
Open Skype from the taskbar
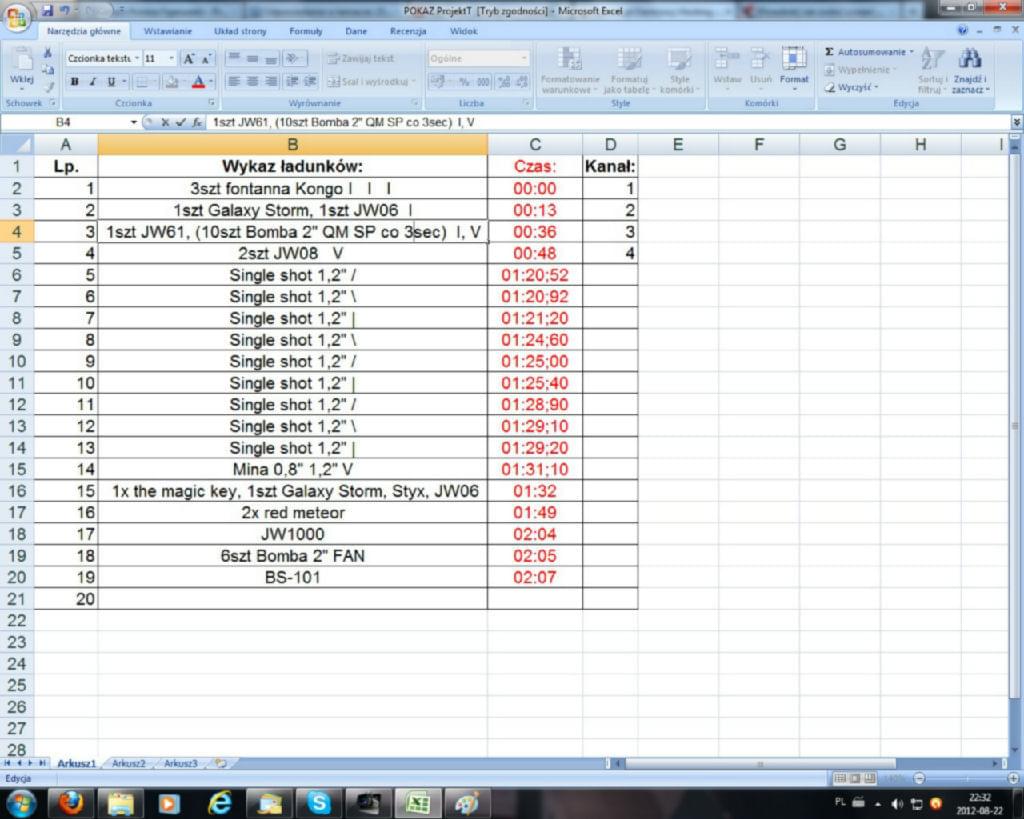pos(319,802)
